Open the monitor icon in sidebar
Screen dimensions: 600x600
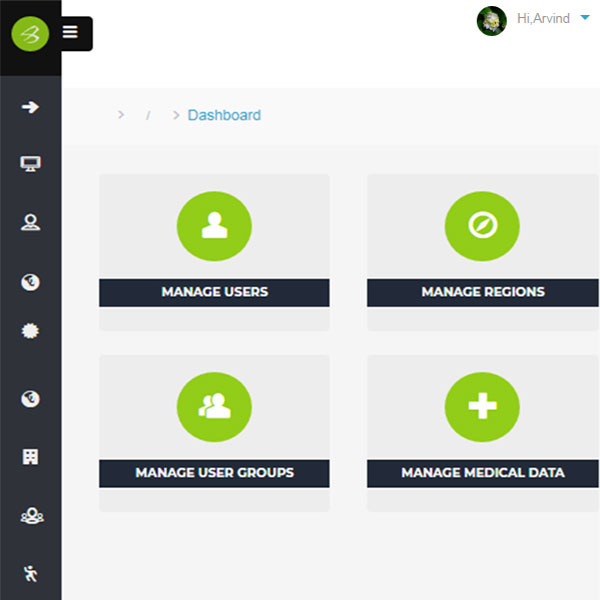tap(30, 164)
